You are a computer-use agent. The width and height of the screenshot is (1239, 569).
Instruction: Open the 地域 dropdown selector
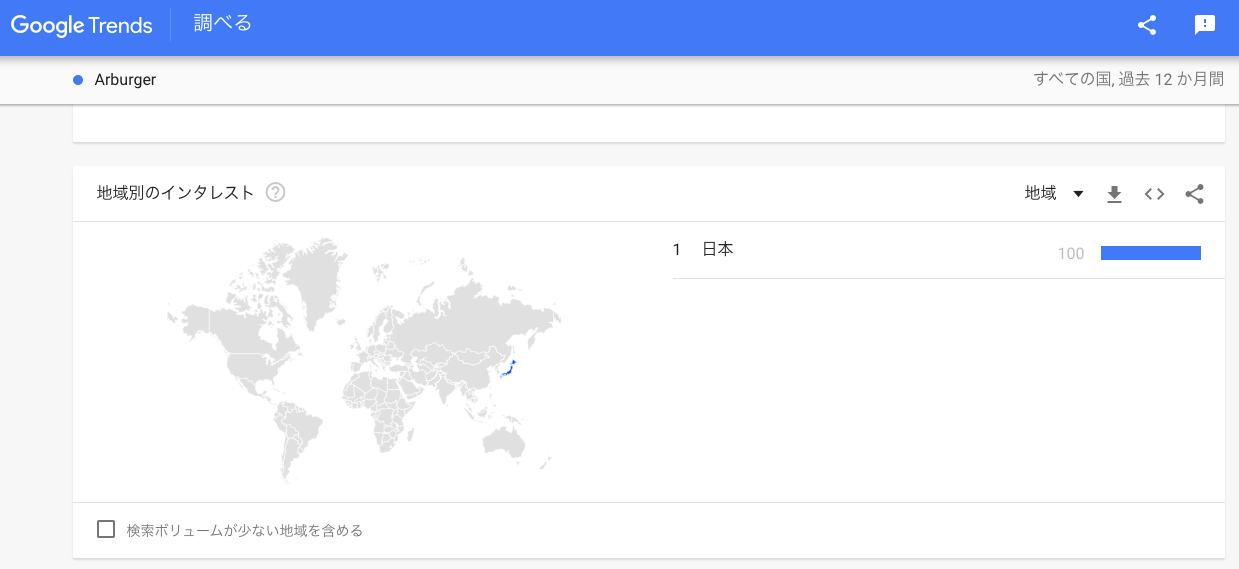tap(1054, 193)
